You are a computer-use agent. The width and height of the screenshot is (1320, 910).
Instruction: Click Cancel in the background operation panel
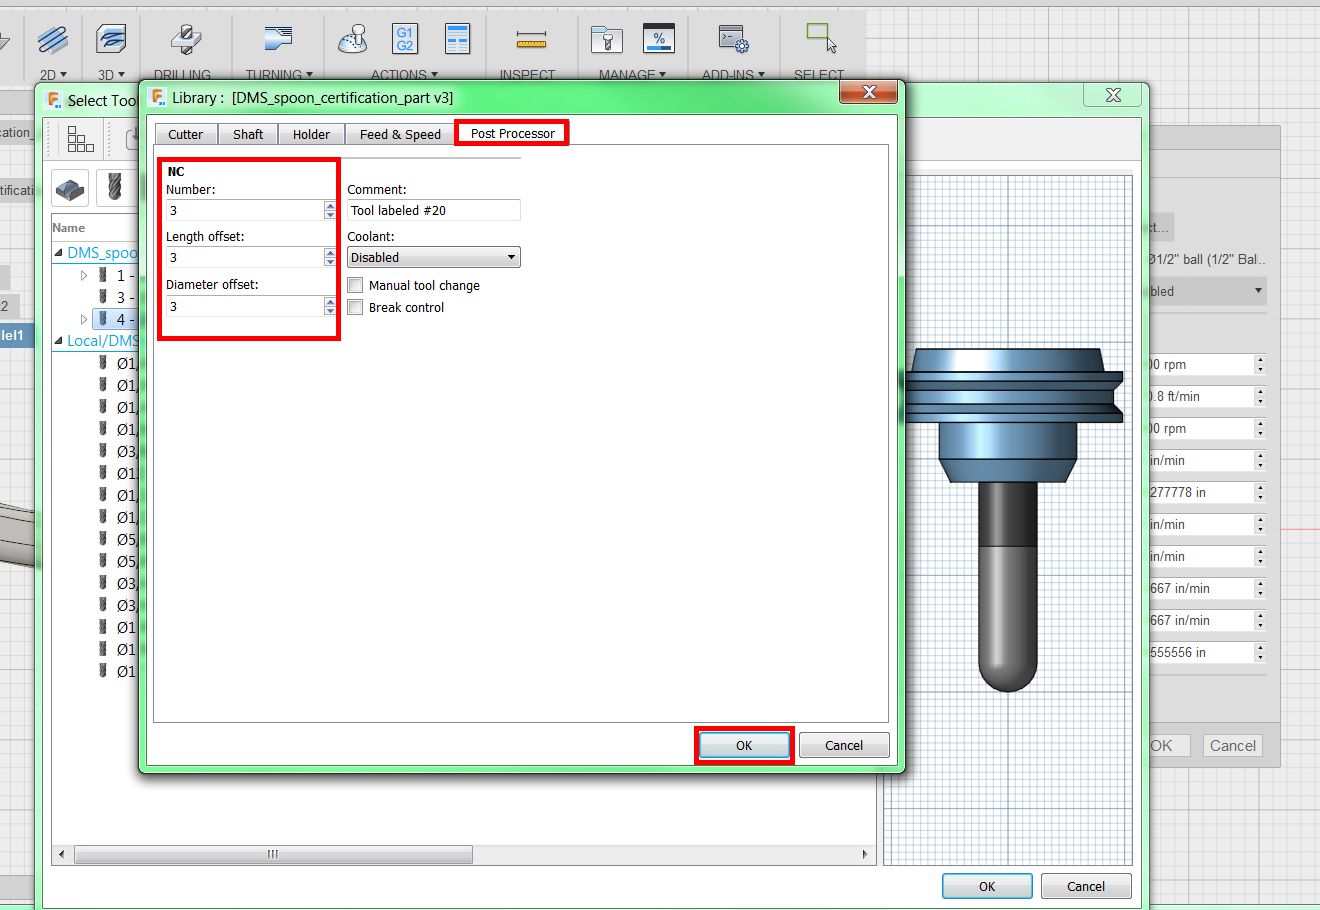click(x=1232, y=745)
